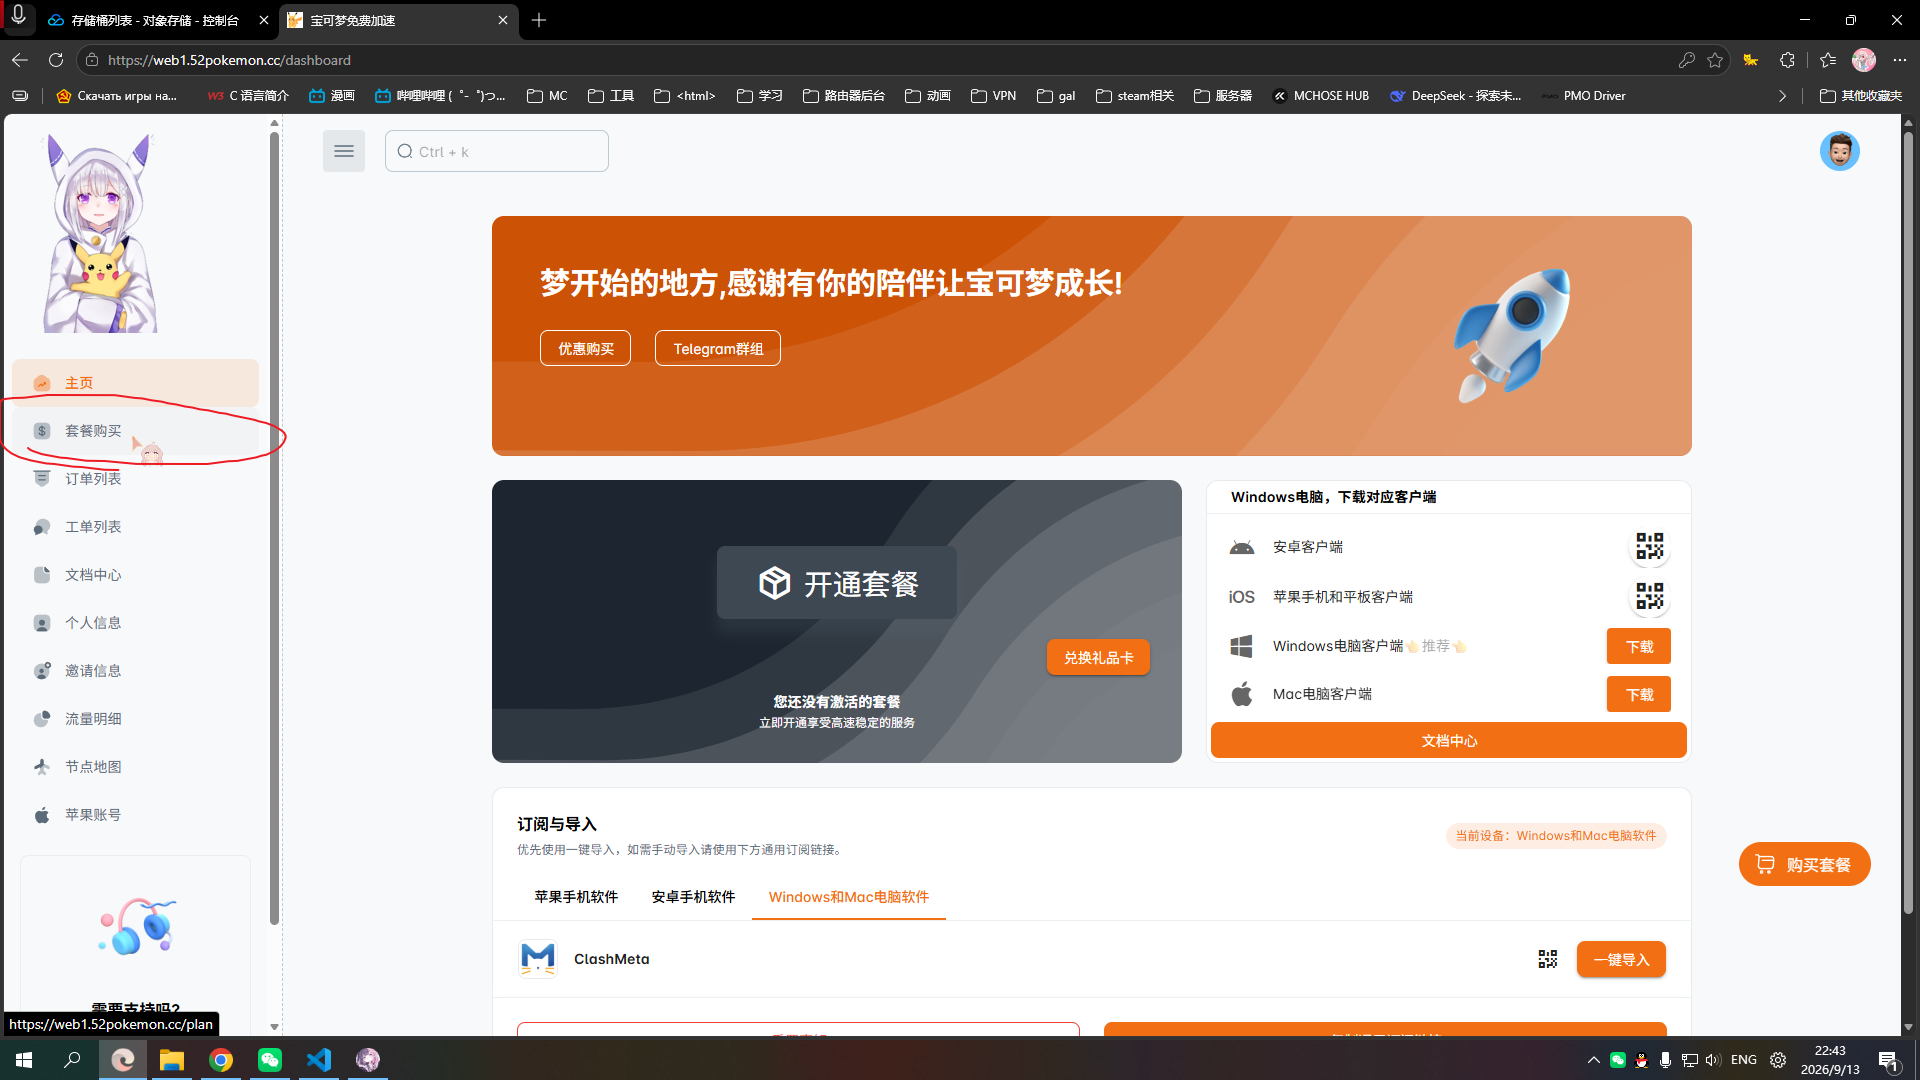Click floating 购买套餐 button

[x=1805, y=864]
